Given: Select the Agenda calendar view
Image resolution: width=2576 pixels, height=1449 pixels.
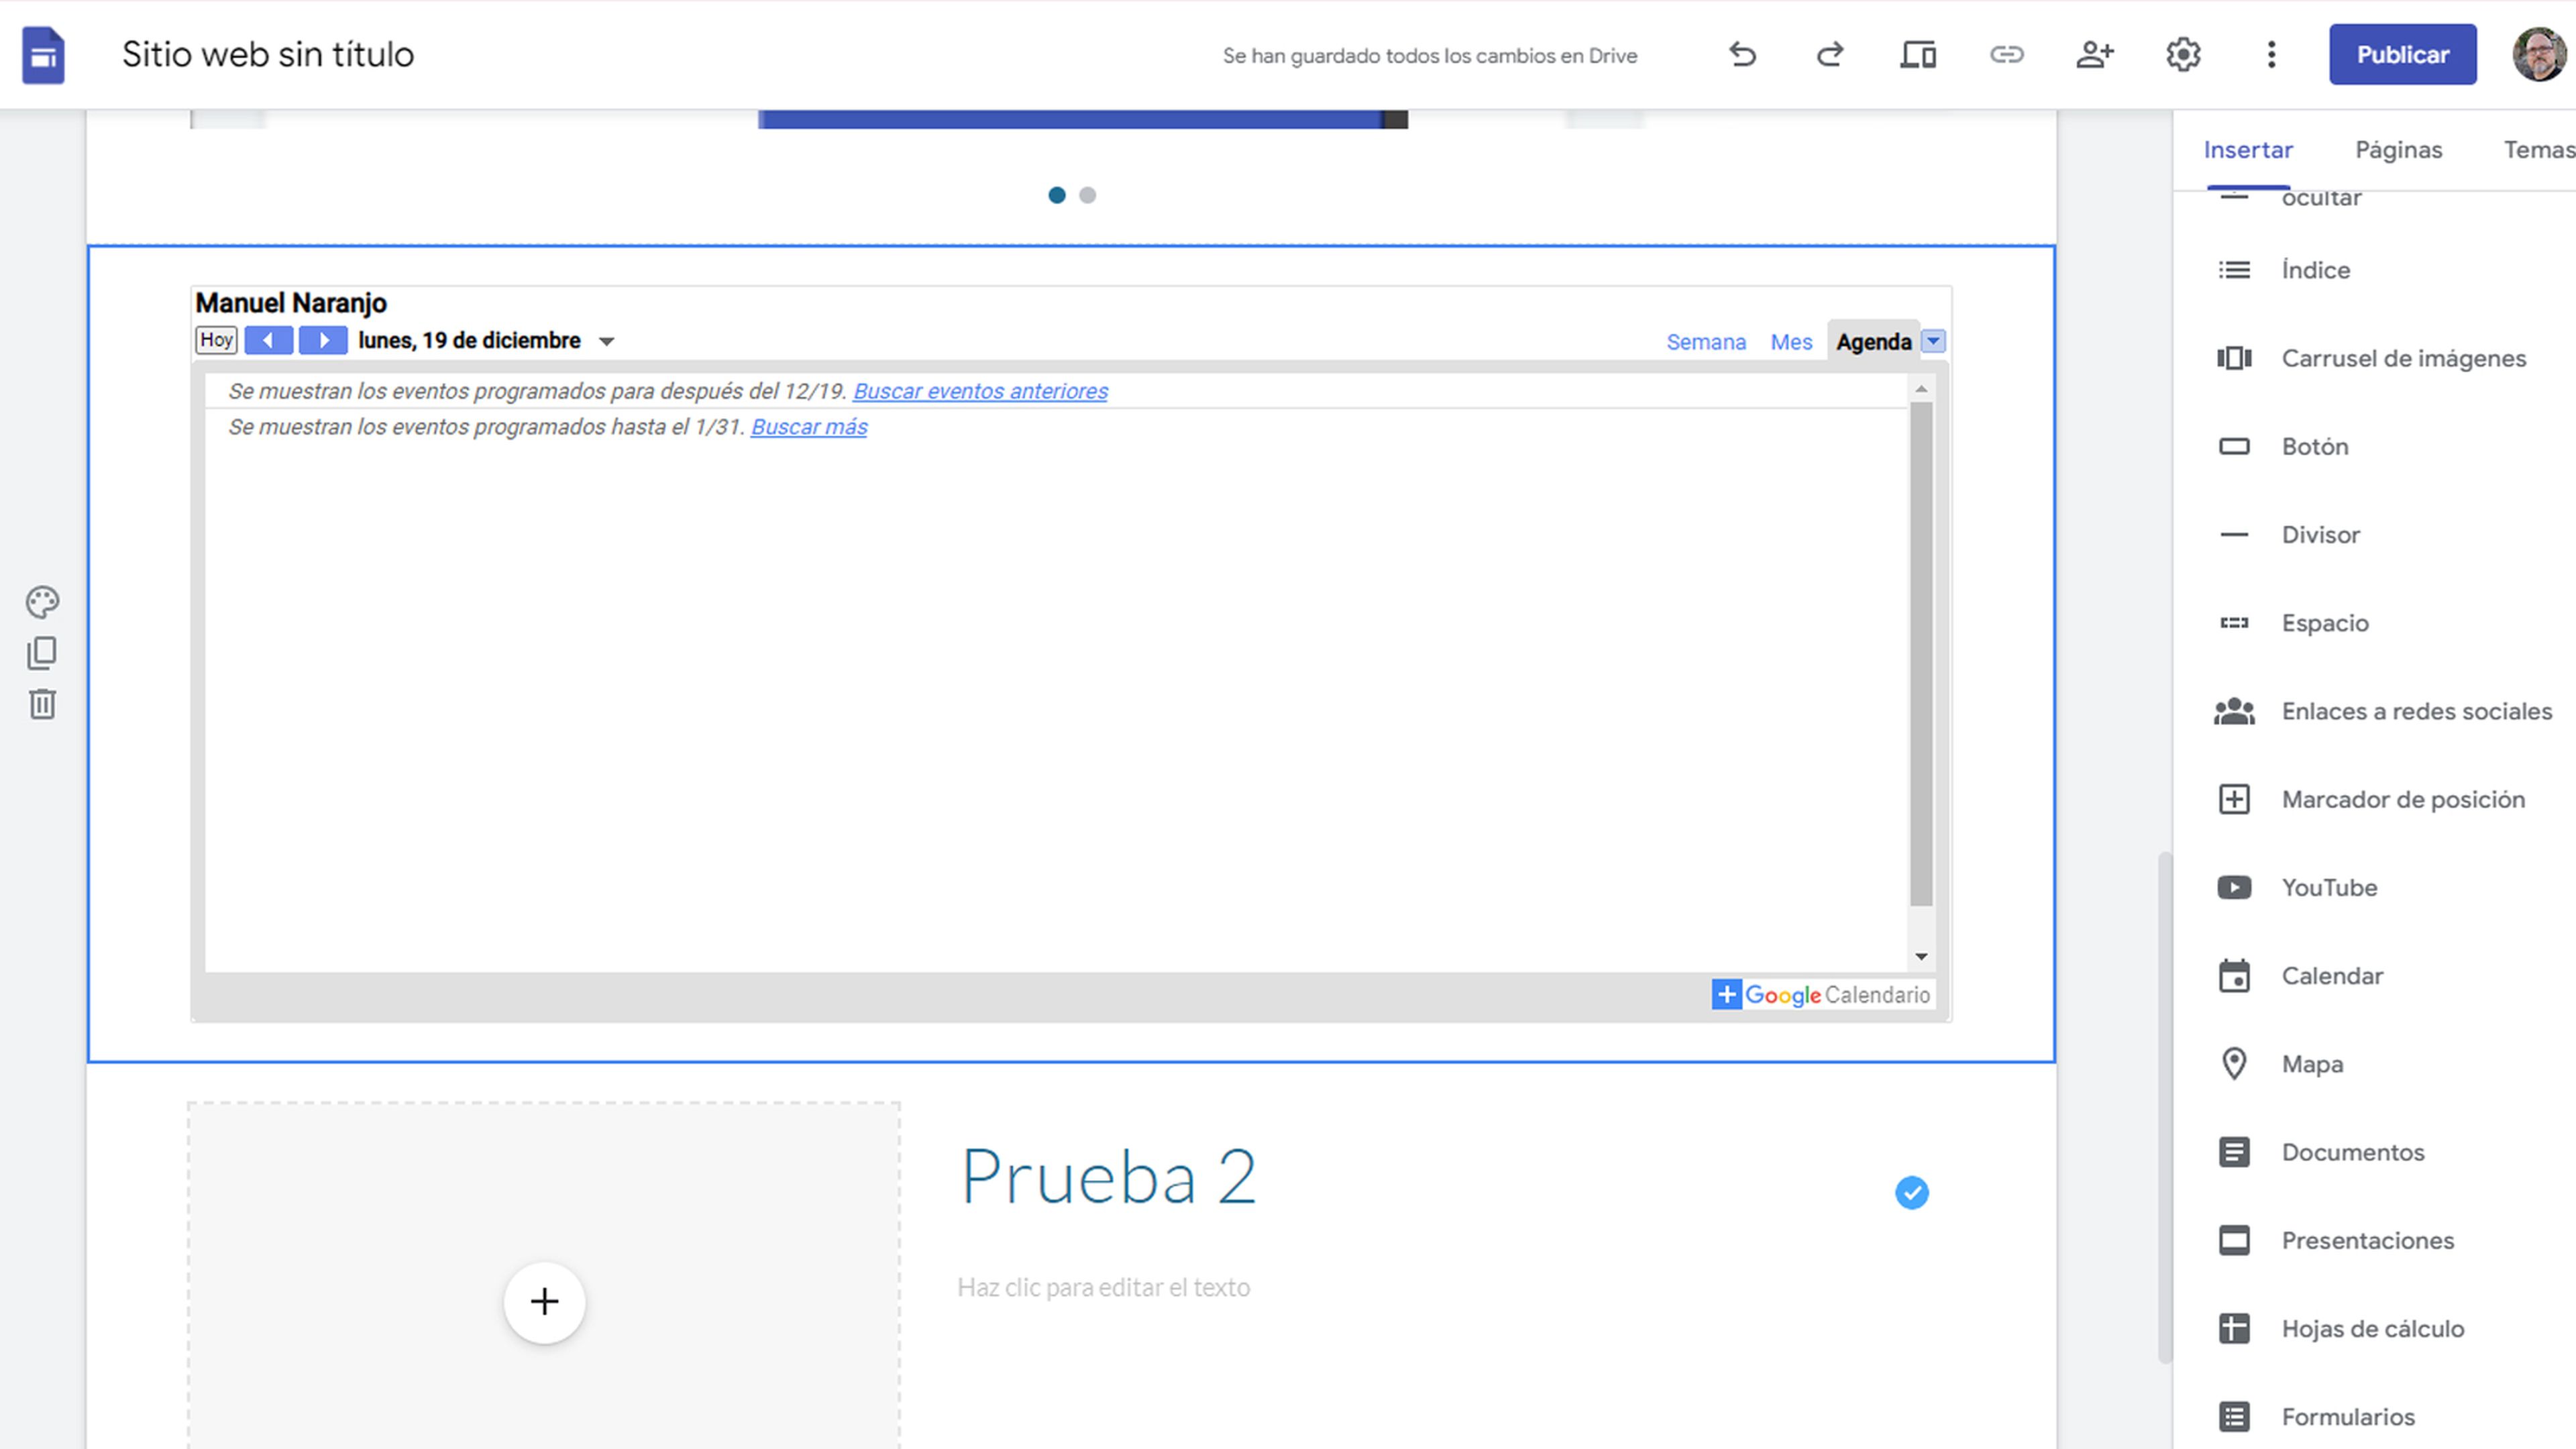Looking at the screenshot, I should [1873, 342].
